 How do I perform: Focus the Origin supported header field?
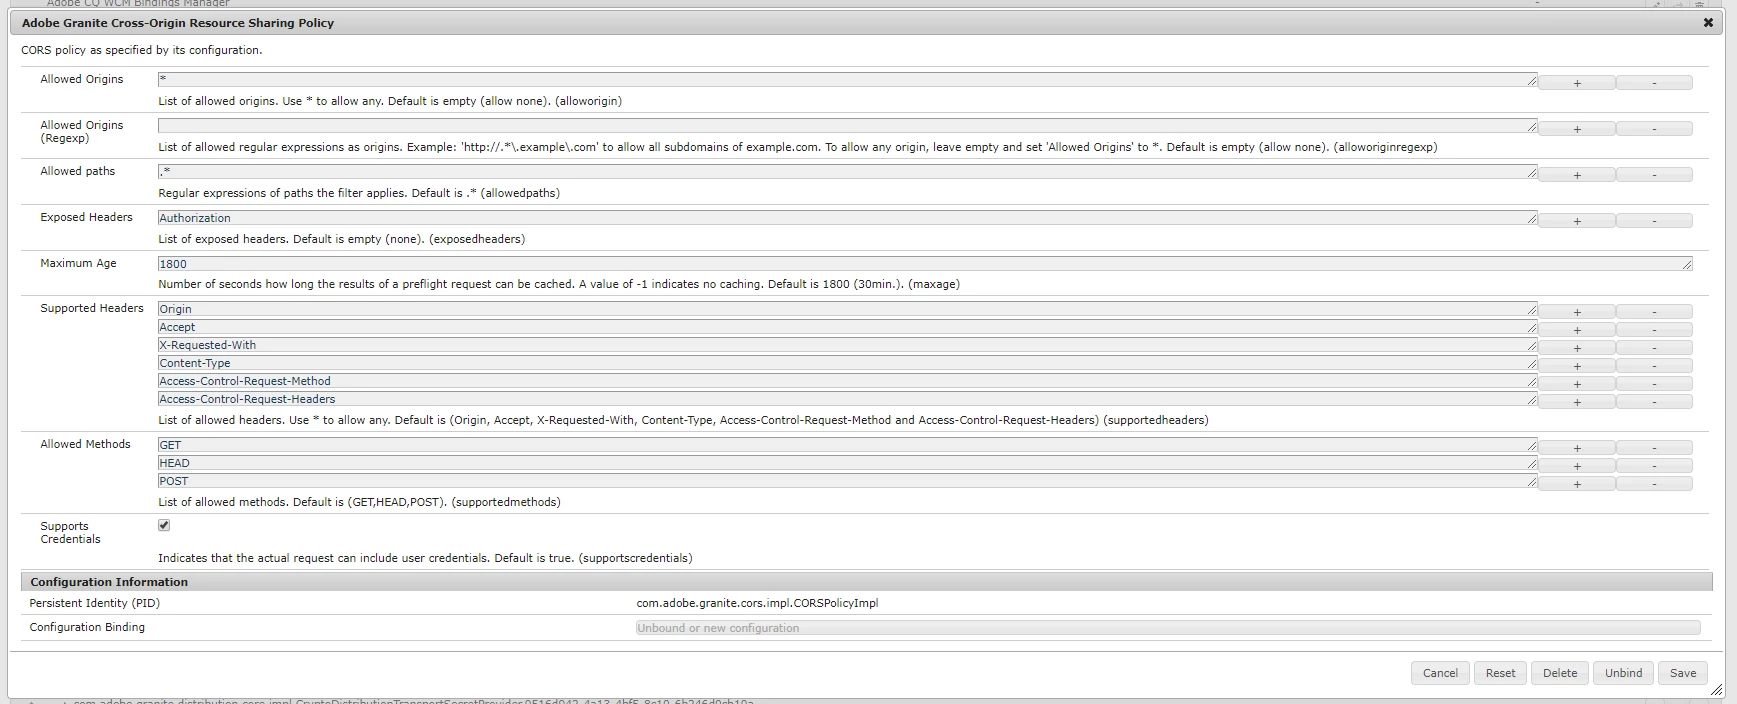point(847,309)
